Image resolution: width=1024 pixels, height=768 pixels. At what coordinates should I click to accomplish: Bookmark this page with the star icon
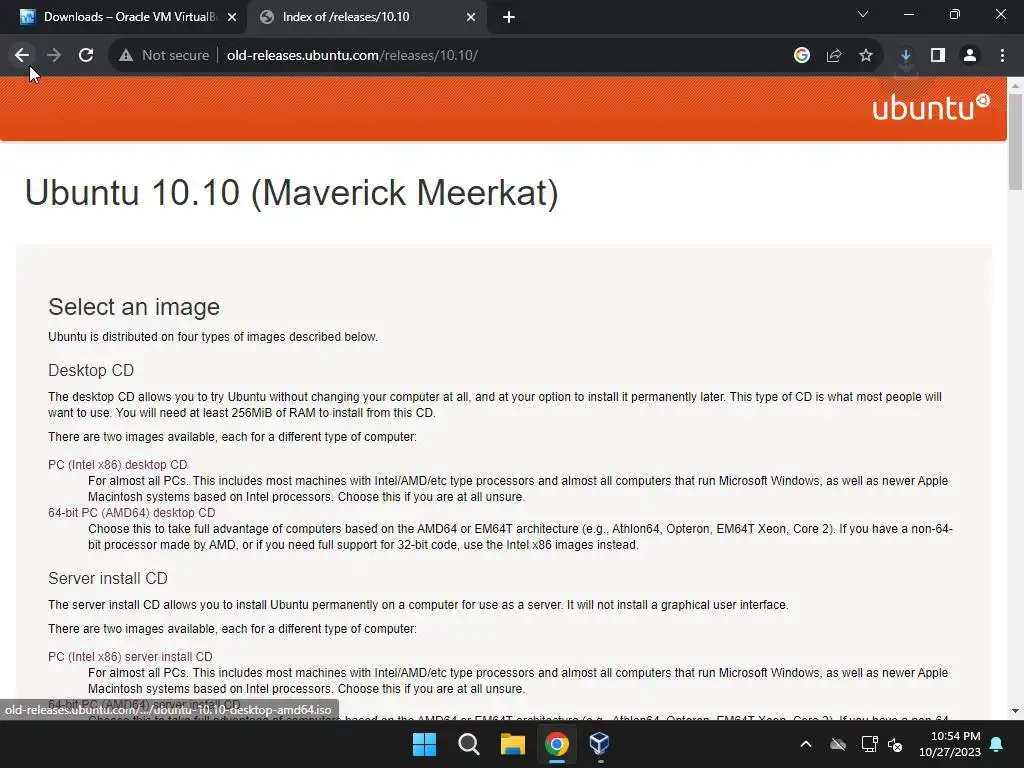click(x=866, y=56)
